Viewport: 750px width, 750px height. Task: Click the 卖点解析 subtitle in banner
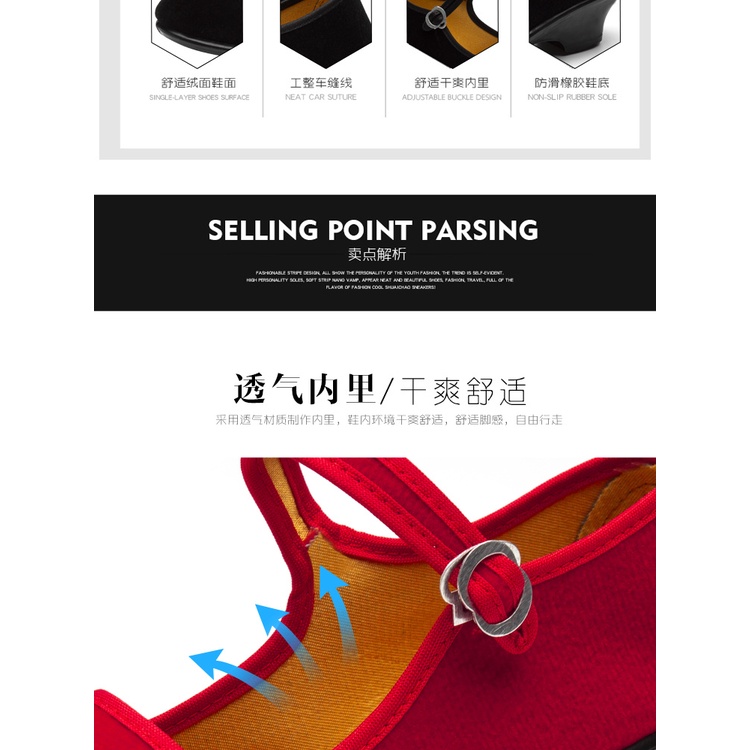[x=377, y=254]
